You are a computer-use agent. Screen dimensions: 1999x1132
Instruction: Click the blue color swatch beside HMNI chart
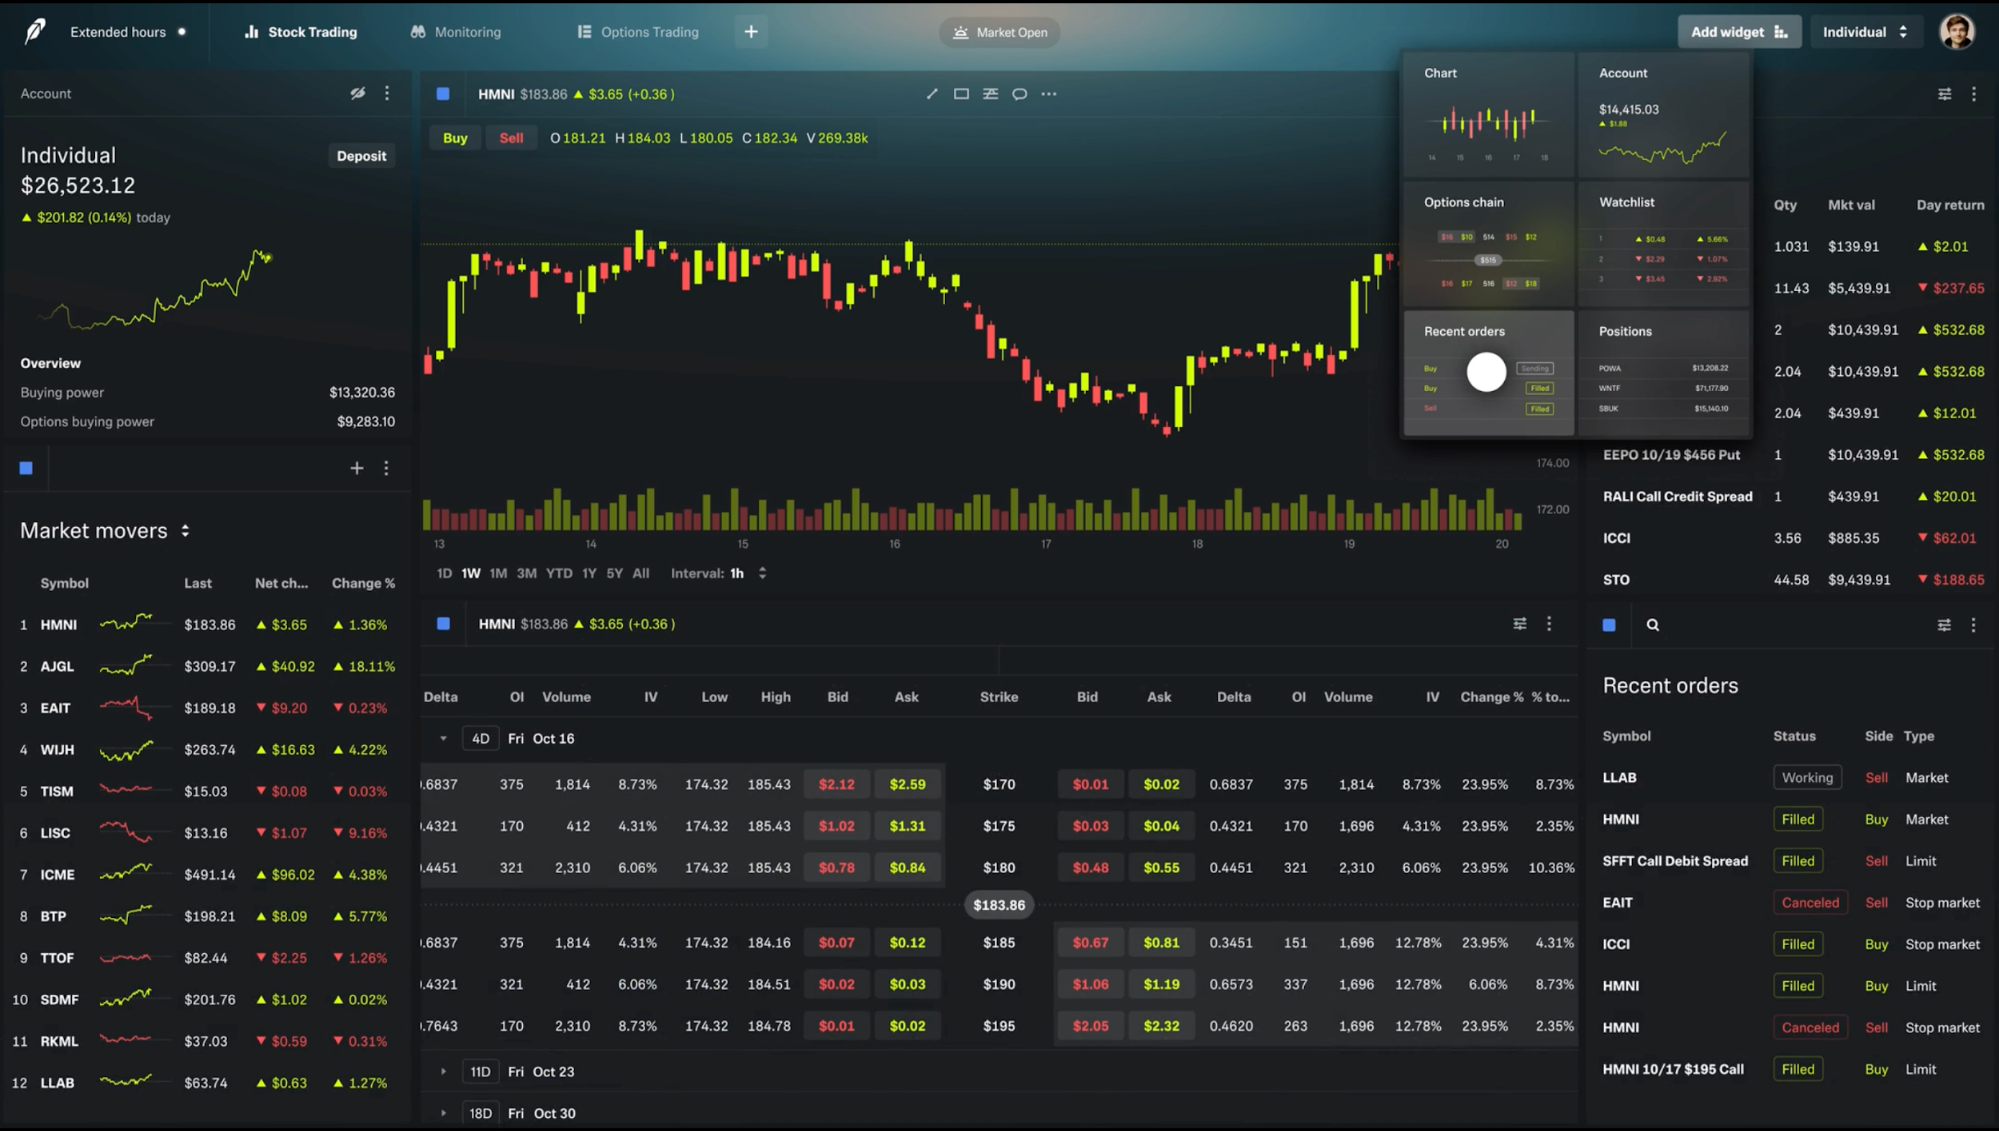point(443,94)
